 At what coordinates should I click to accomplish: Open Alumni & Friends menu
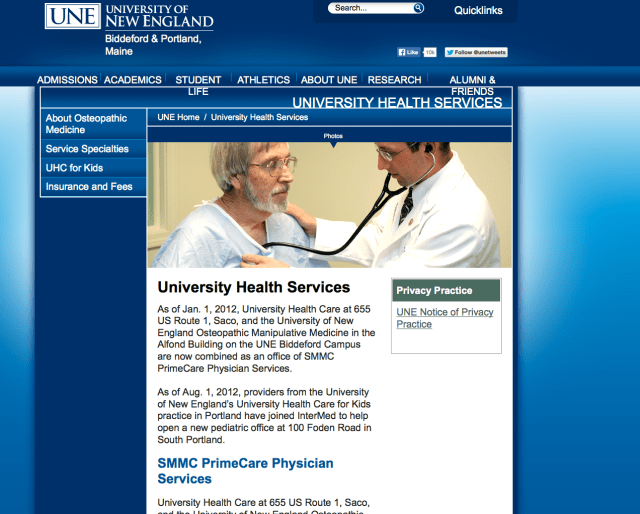(x=472, y=85)
